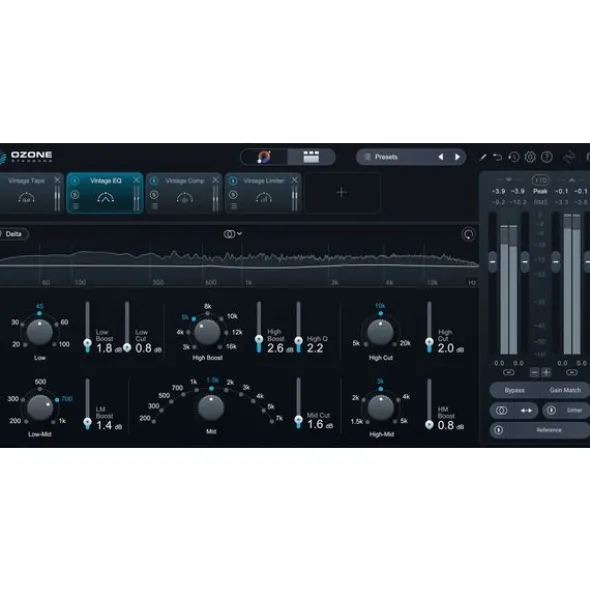The height and width of the screenshot is (591, 590).
Task: Open the undo history clock icon
Action: pyautogui.click(x=514, y=157)
